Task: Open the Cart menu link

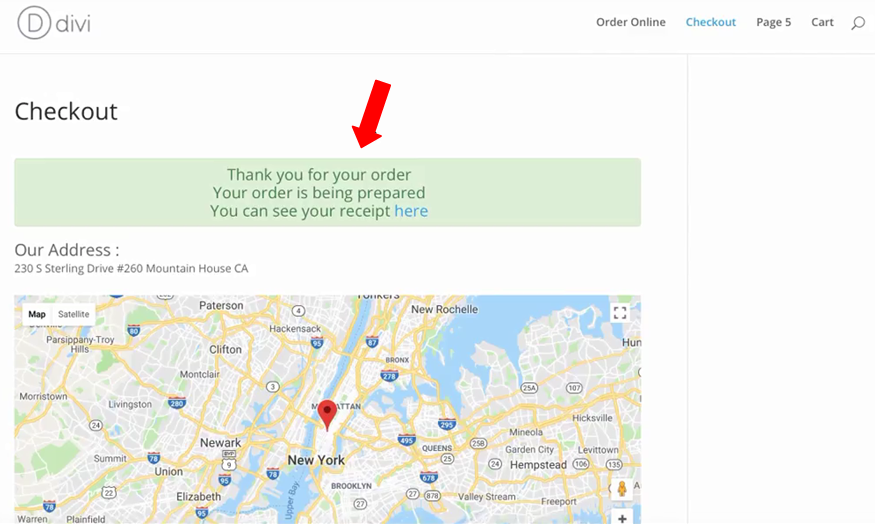Action: tap(822, 22)
